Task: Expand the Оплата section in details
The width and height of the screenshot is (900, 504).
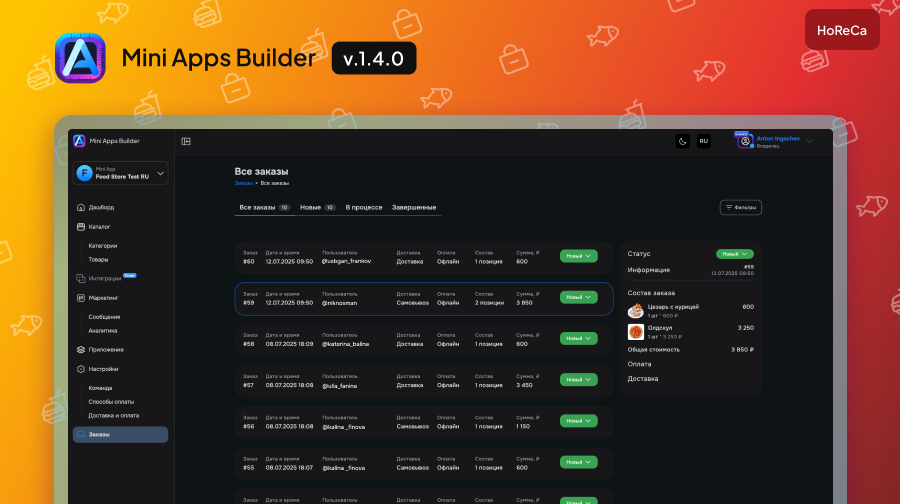Action: (639, 364)
